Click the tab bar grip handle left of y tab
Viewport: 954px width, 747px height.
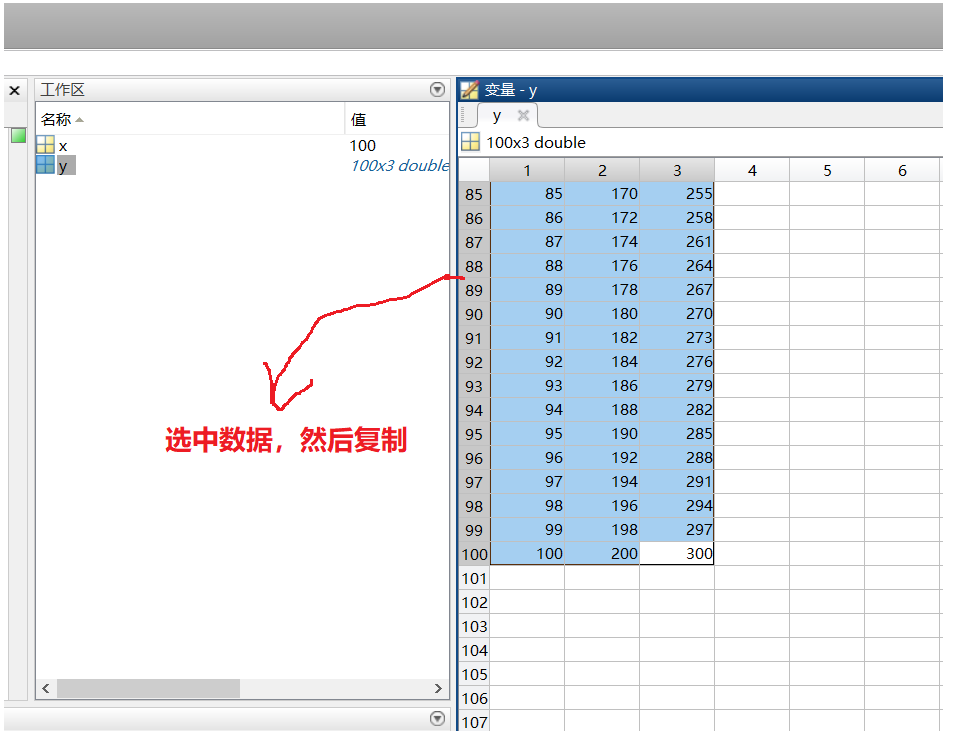coord(464,114)
